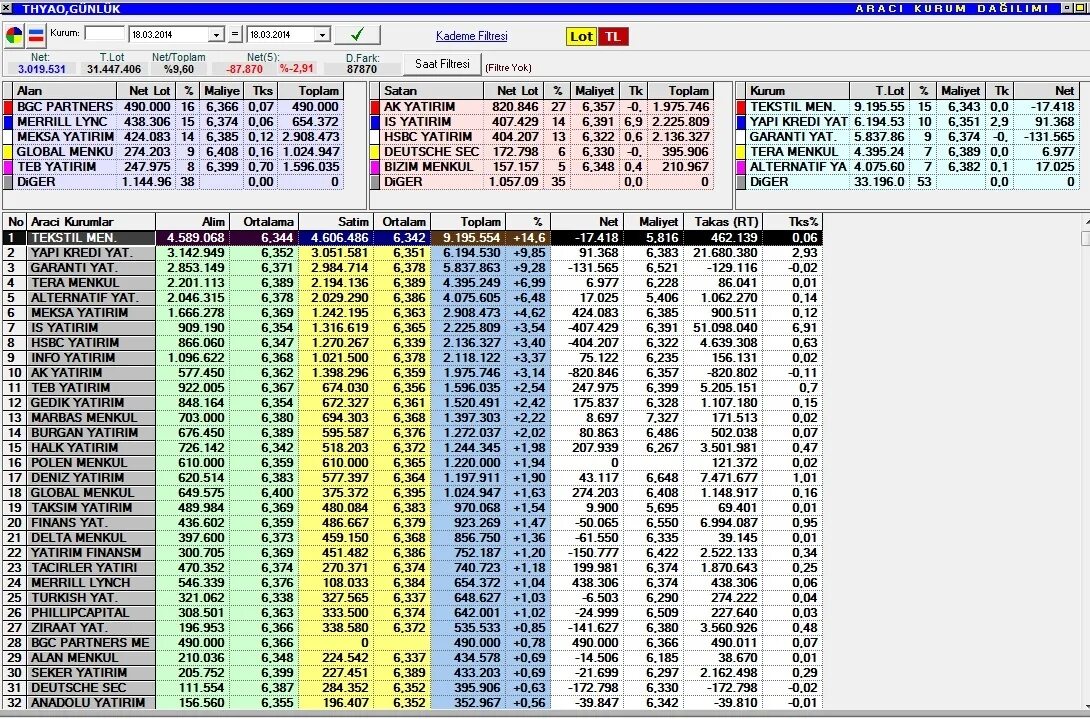Open the Saat Filtresi time filter
The image size is (1090, 719).
point(442,64)
